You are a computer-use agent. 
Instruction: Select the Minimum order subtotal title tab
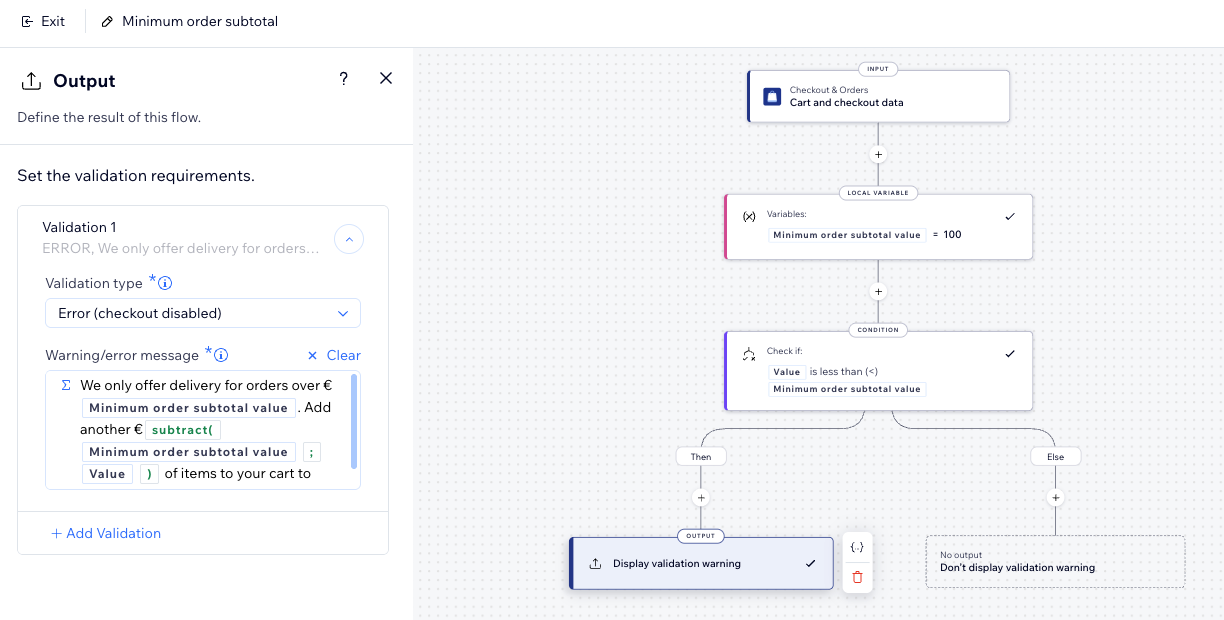pos(199,21)
